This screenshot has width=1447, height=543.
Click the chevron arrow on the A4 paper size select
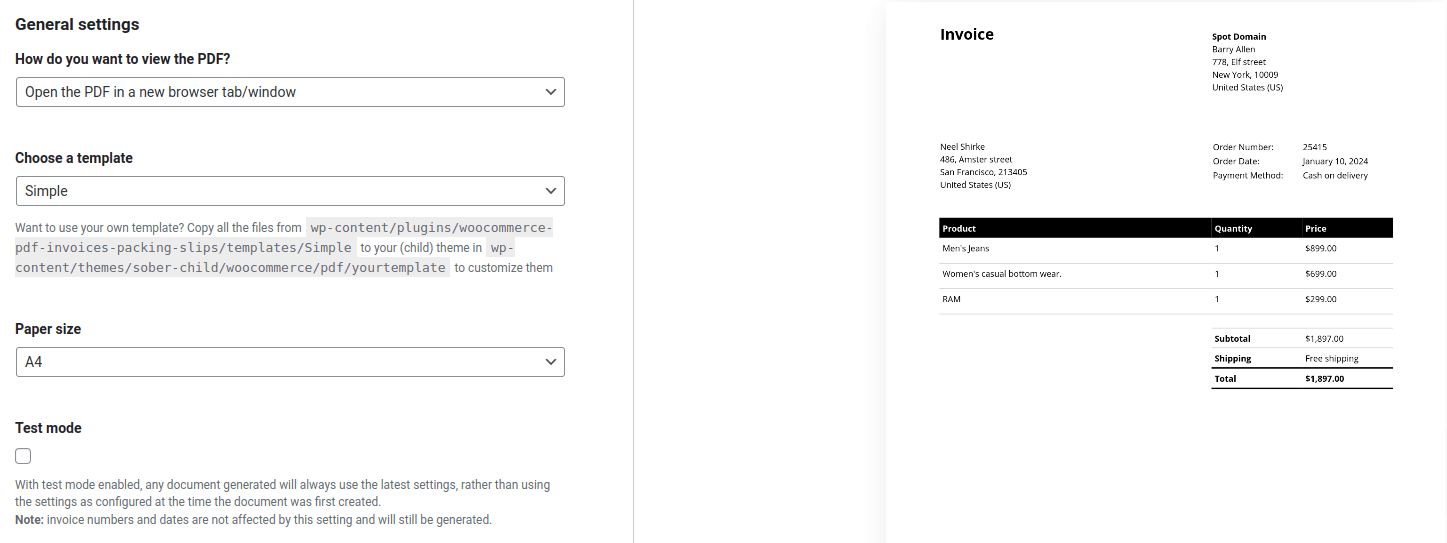point(550,362)
